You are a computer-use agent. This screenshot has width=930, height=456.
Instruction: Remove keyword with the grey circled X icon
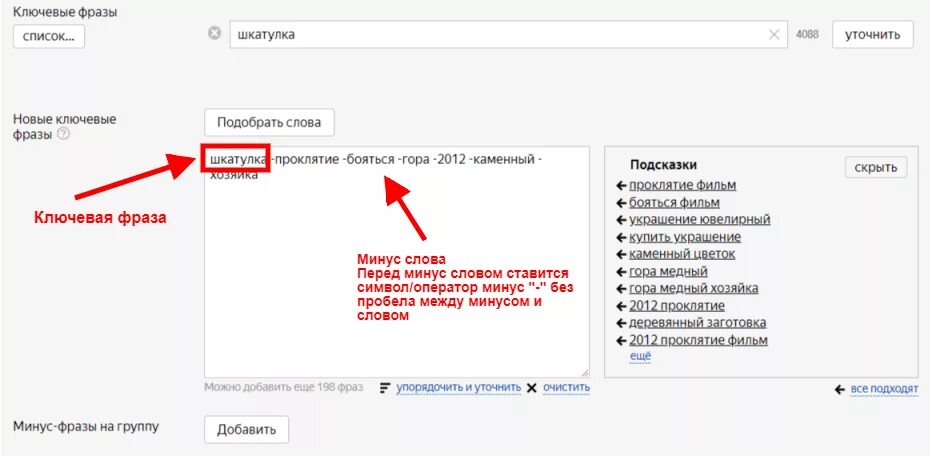(x=214, y=34)
